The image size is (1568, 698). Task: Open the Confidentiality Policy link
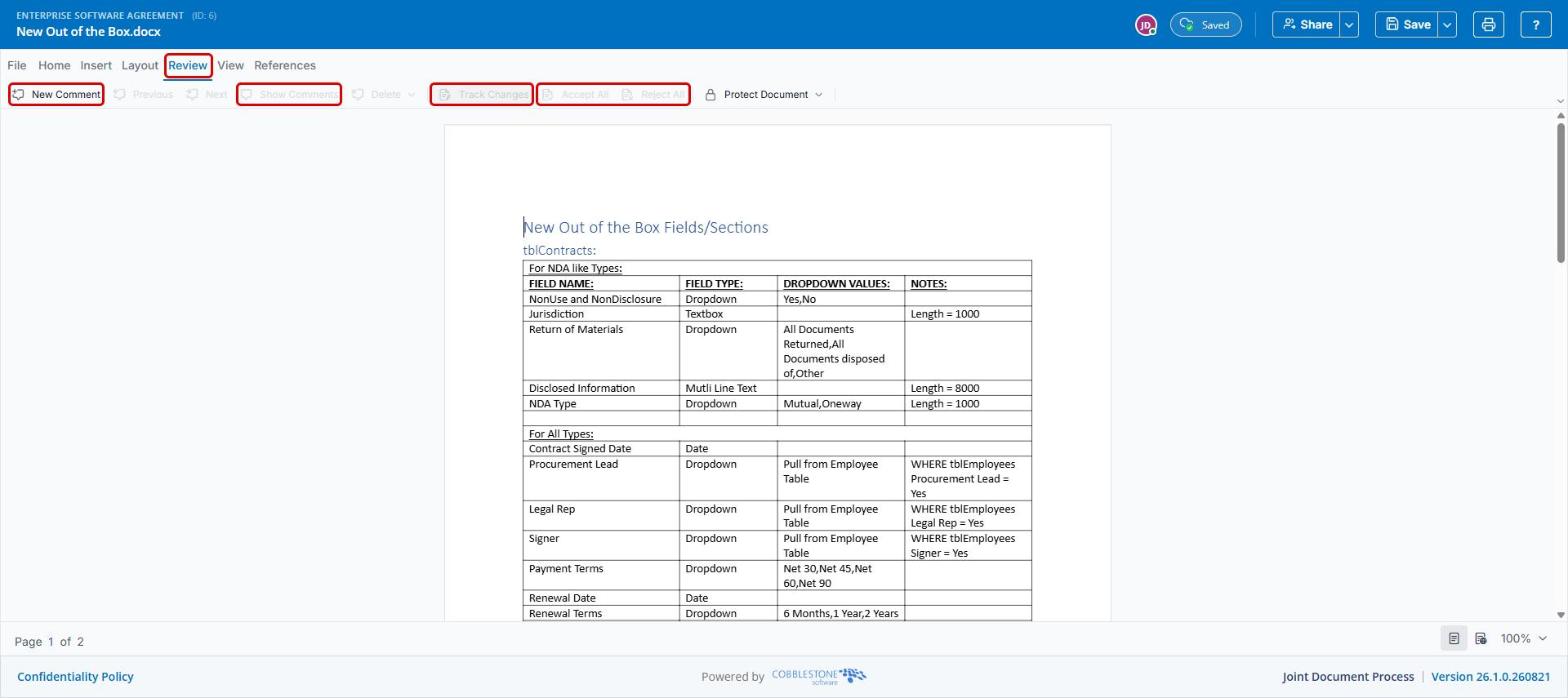[x=75, y=676]
